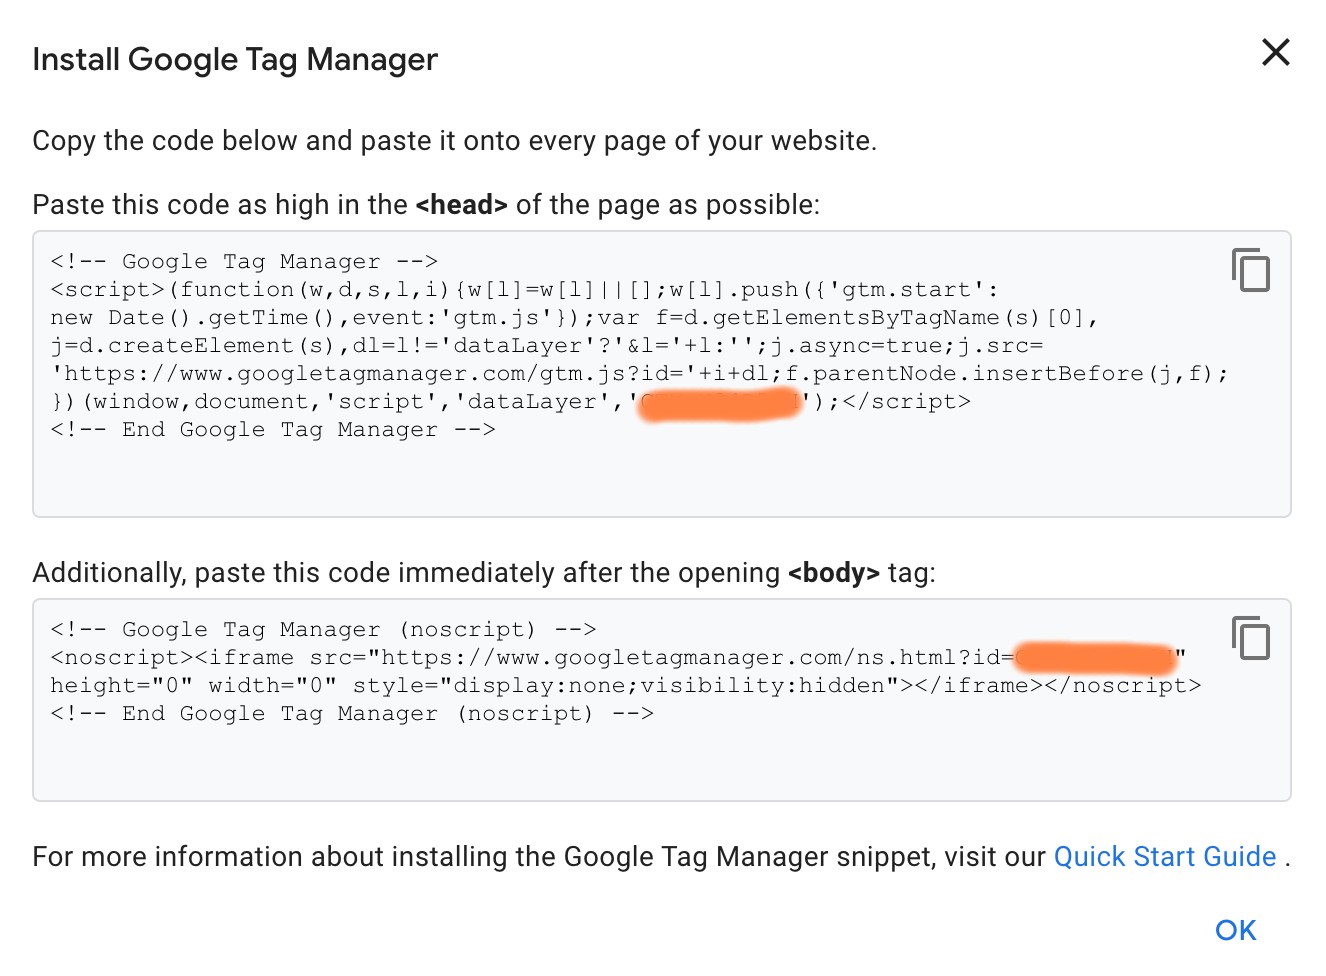Close the Install Google Tag Manager dialog
Viewport: 1326px width, 976px height.
pyautogui.click(x=1275, y=53)
